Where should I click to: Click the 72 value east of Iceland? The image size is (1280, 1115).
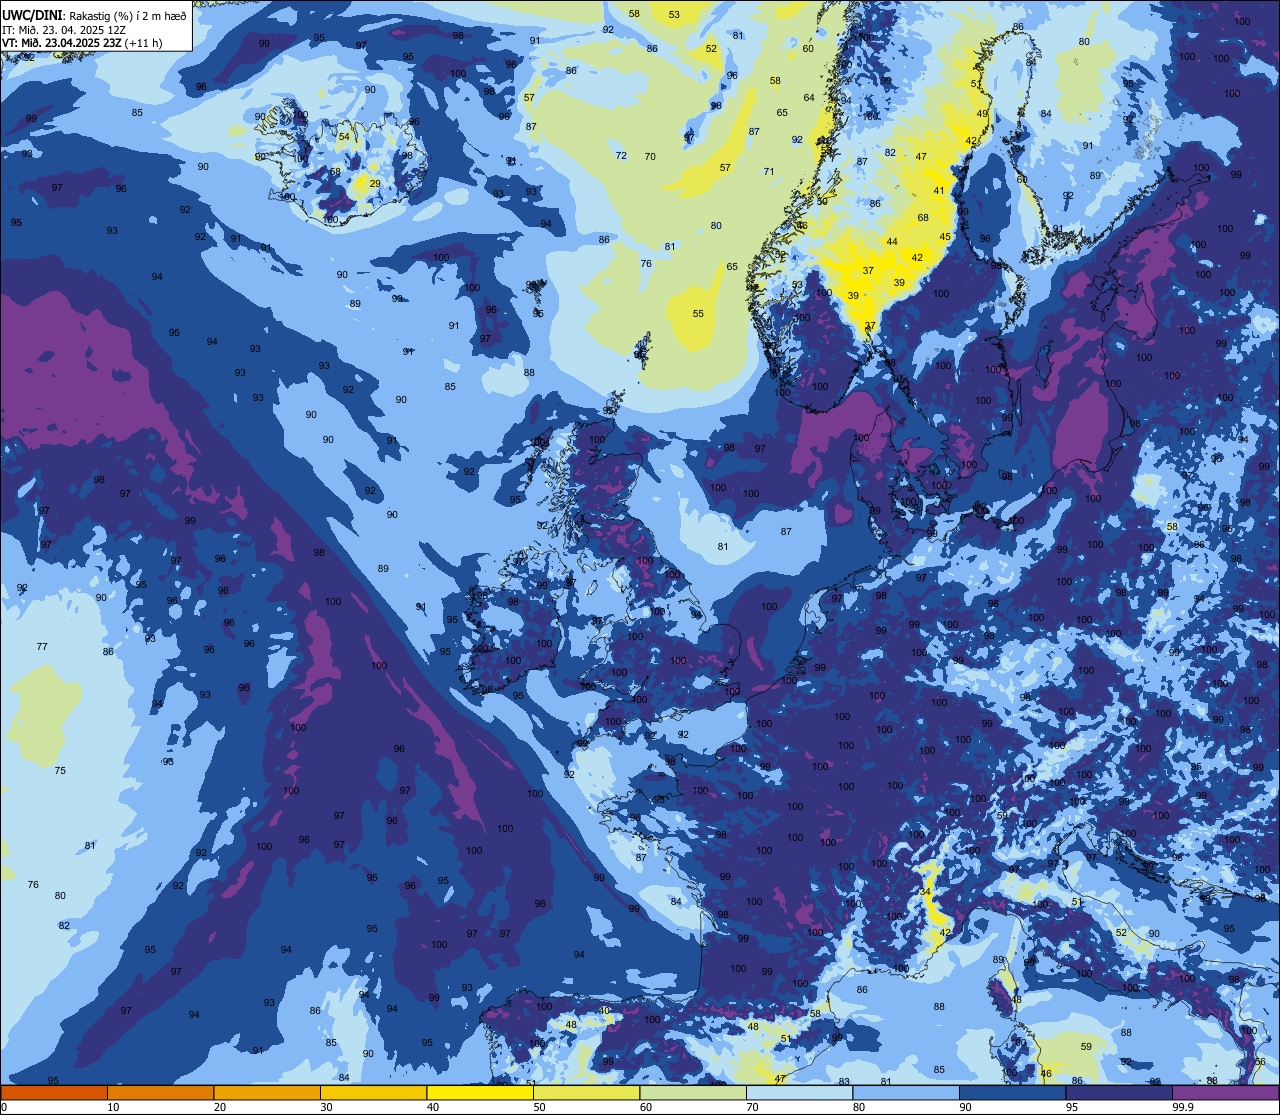pyautogui.click(x=621, y=156)
